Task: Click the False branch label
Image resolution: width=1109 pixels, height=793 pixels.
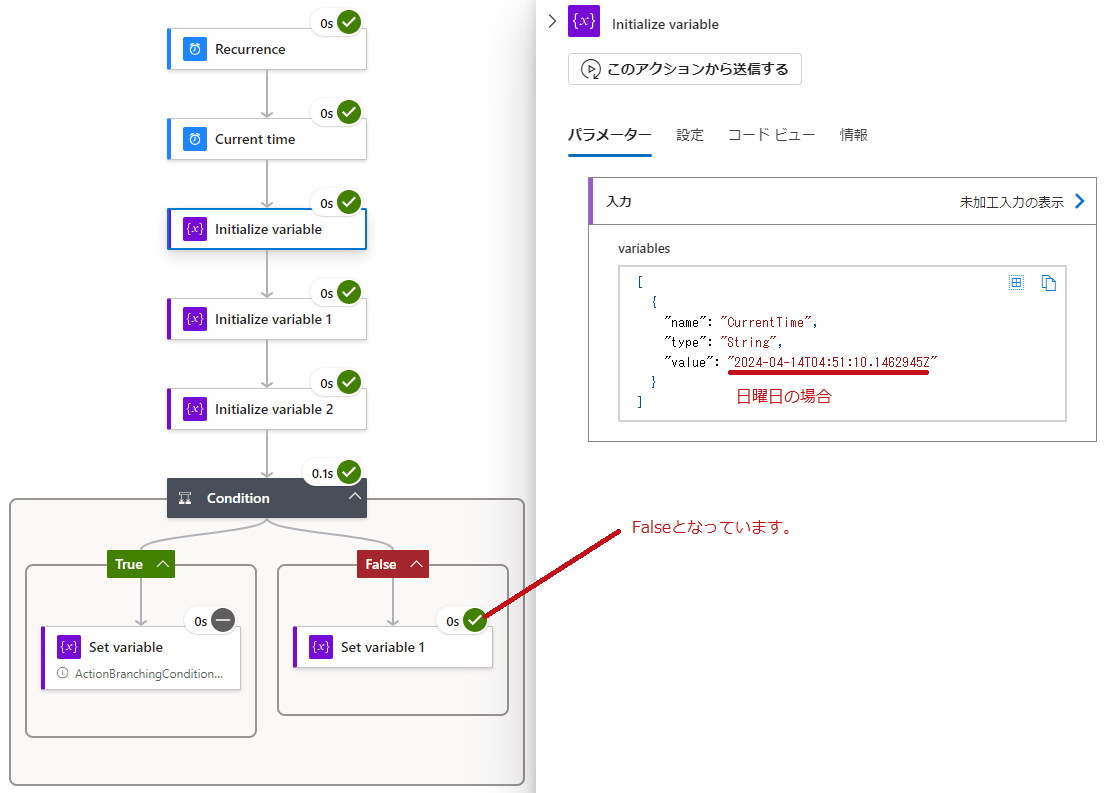Action: click(x=381, y=564)
